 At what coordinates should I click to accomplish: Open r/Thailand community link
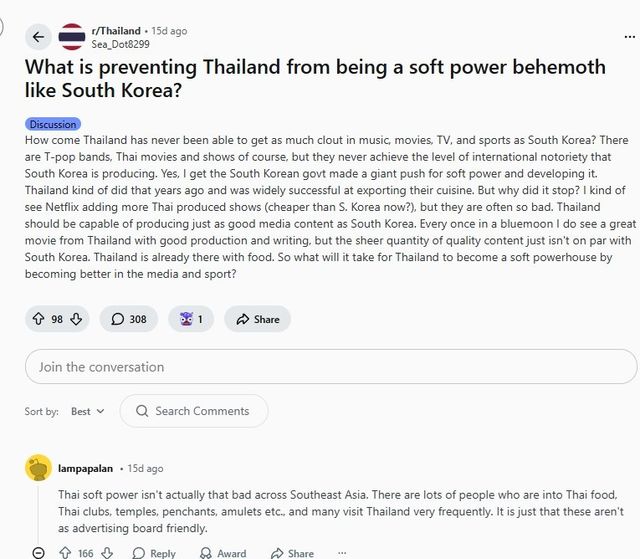tap(115, 31)
